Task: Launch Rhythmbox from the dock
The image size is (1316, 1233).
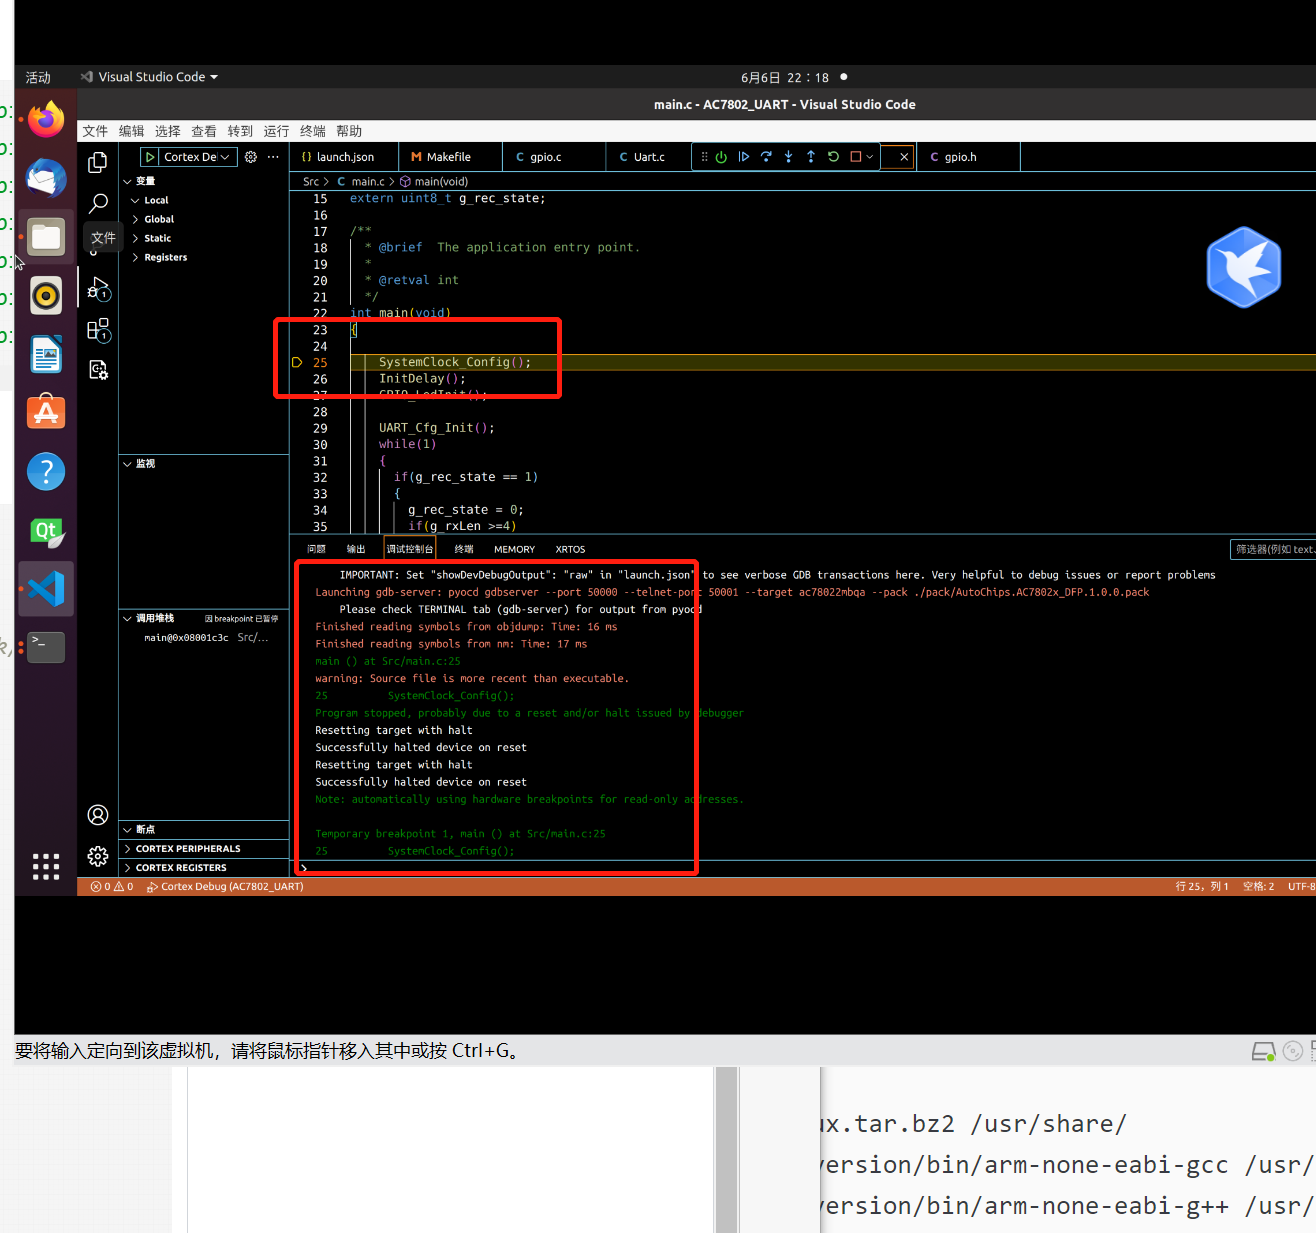Action: pos(46,296)
